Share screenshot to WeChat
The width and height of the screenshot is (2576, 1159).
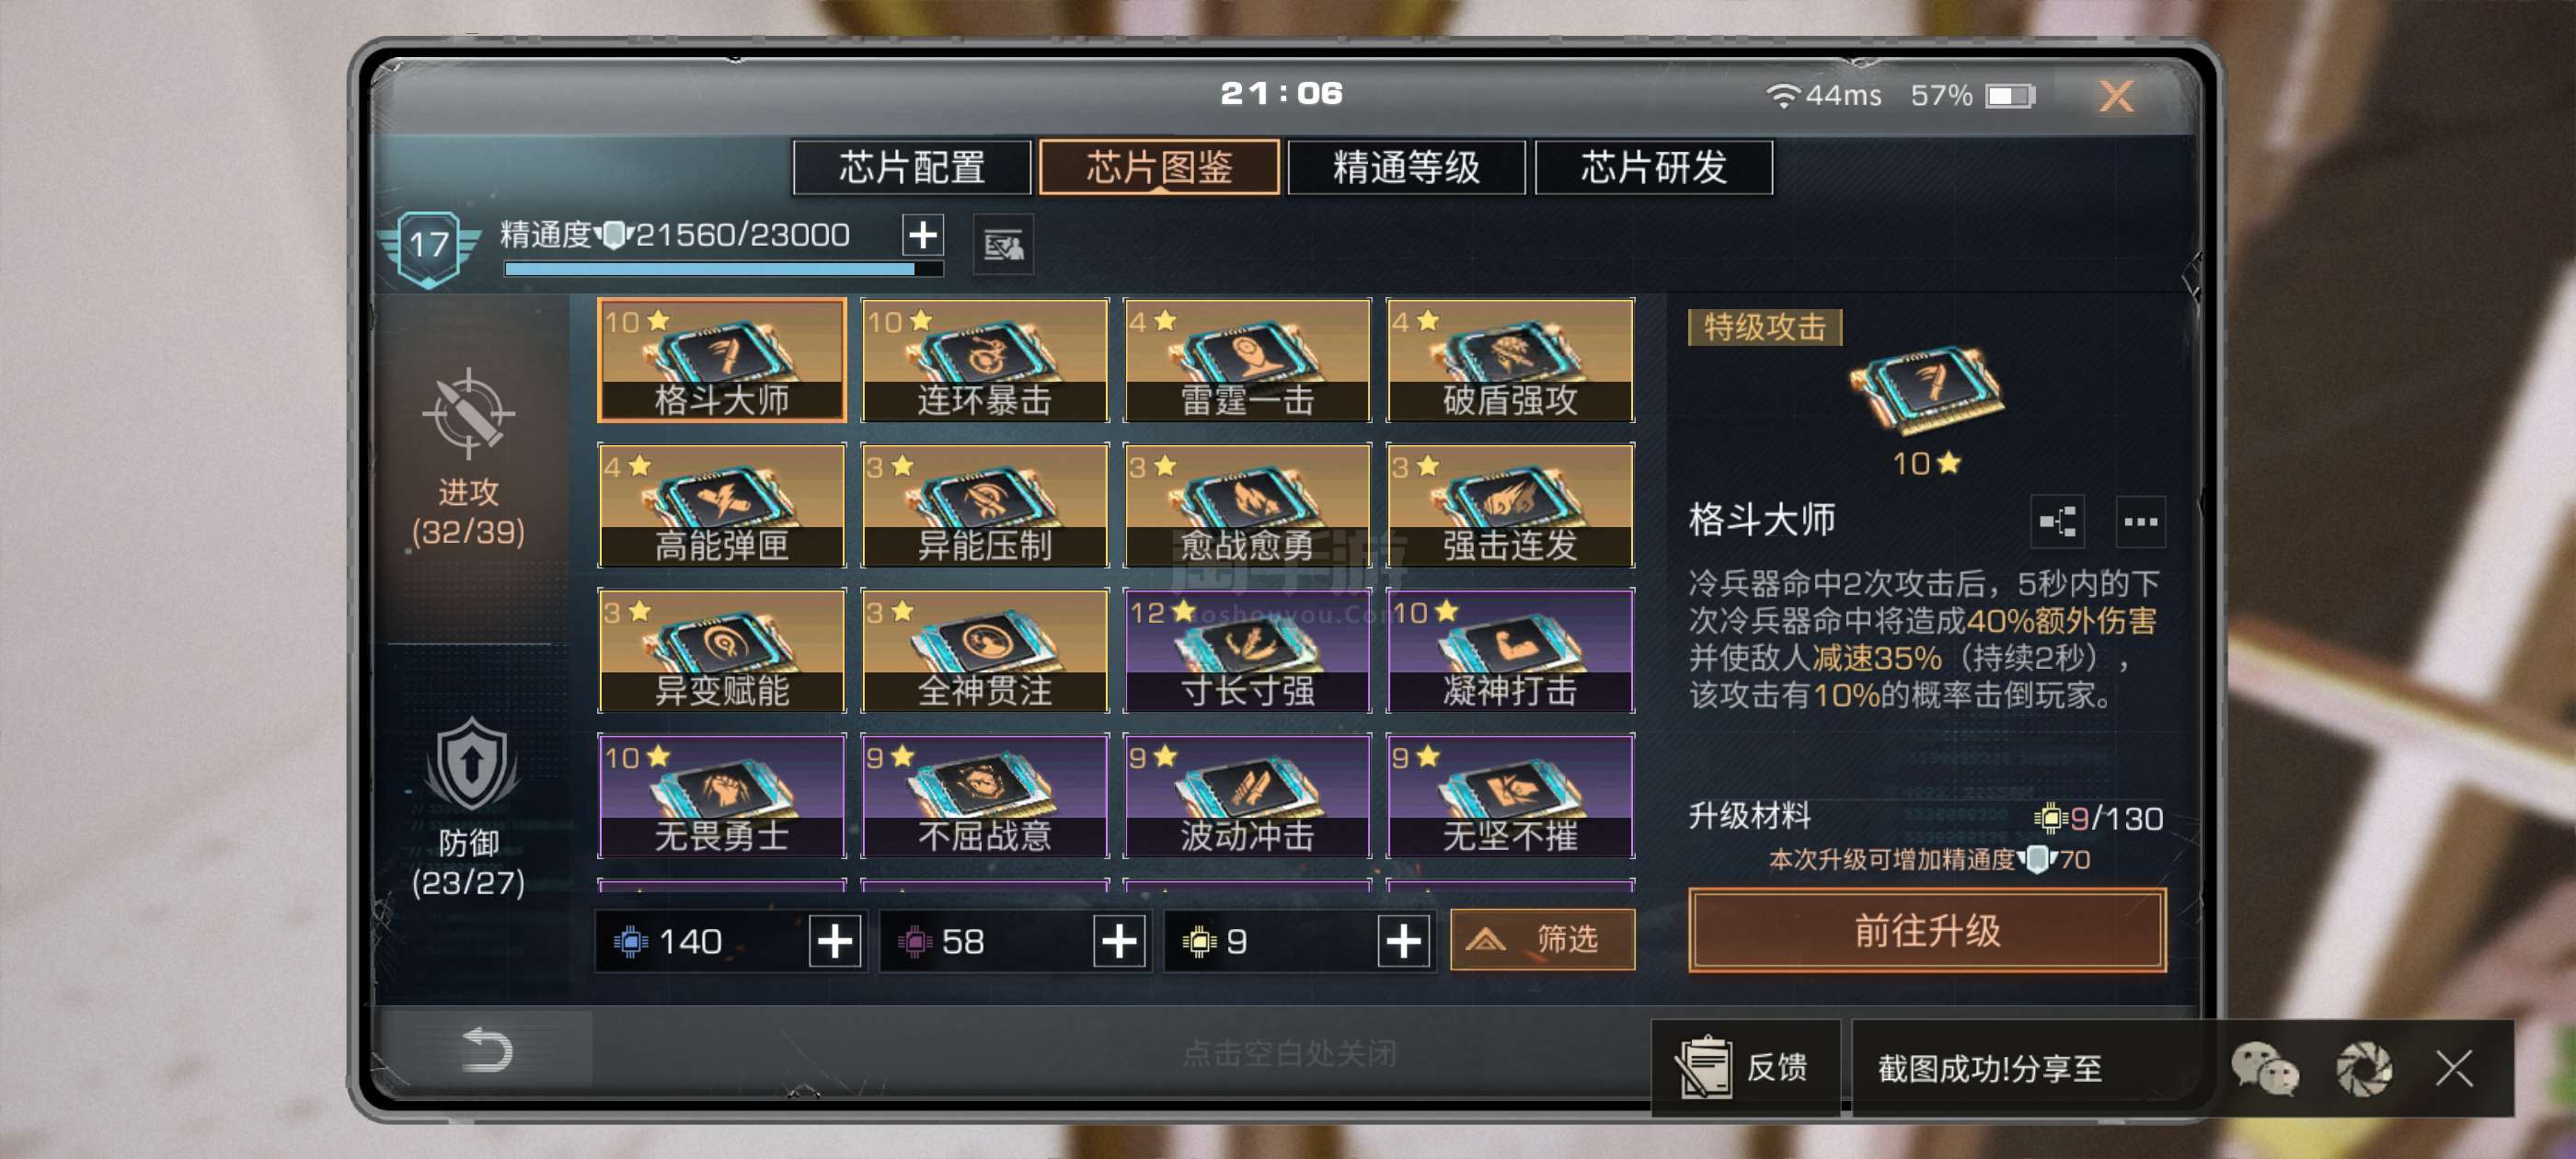[2264, 1068]
